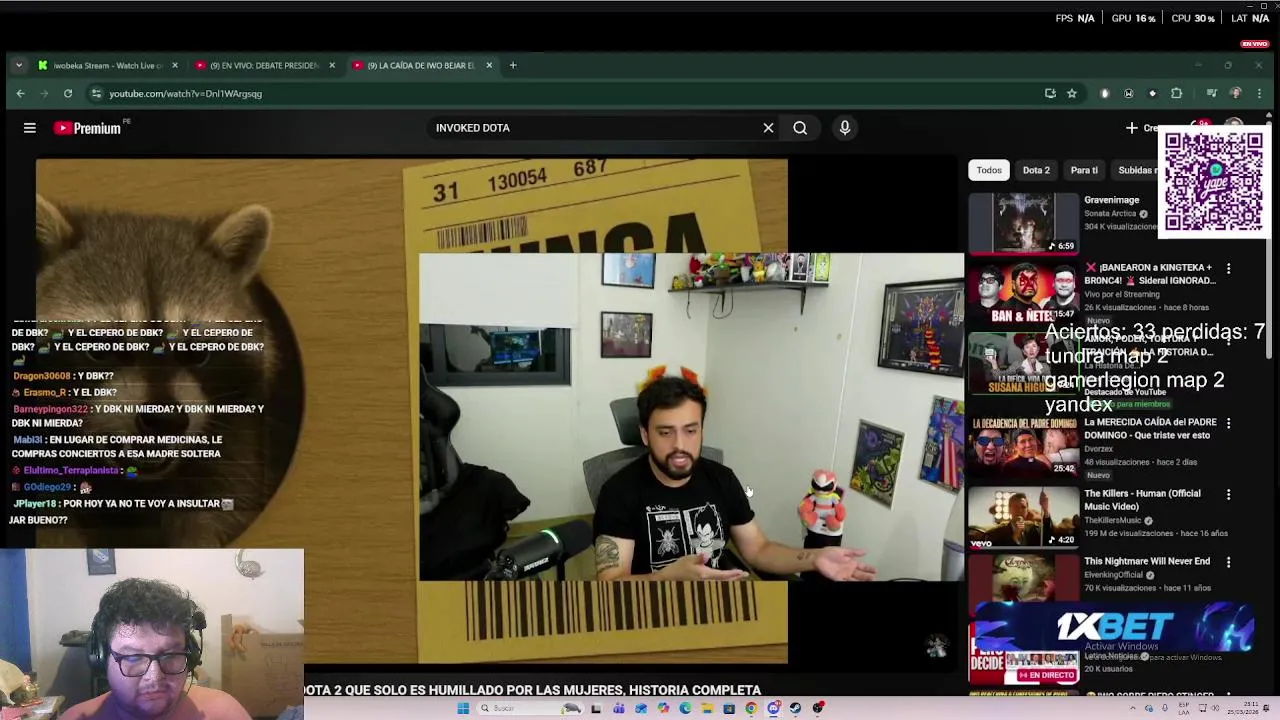Open more options for The Killers video

(1228, 494)
